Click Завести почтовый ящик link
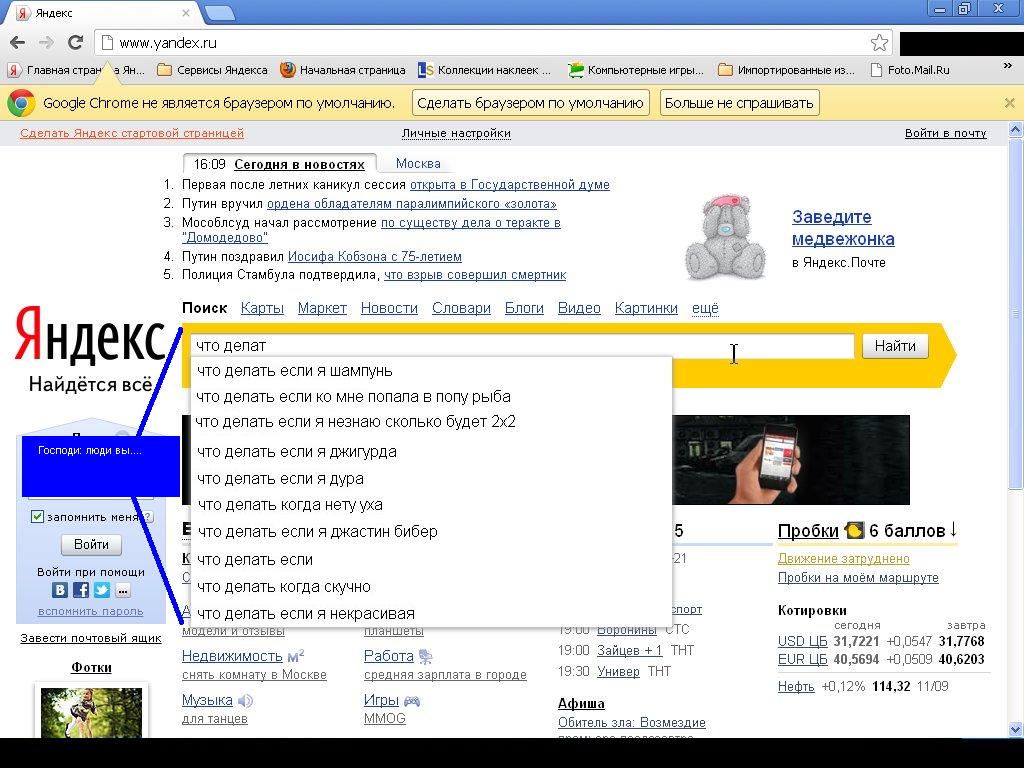The width and height of the screenshot is (1024, 768). coord(91,638)
